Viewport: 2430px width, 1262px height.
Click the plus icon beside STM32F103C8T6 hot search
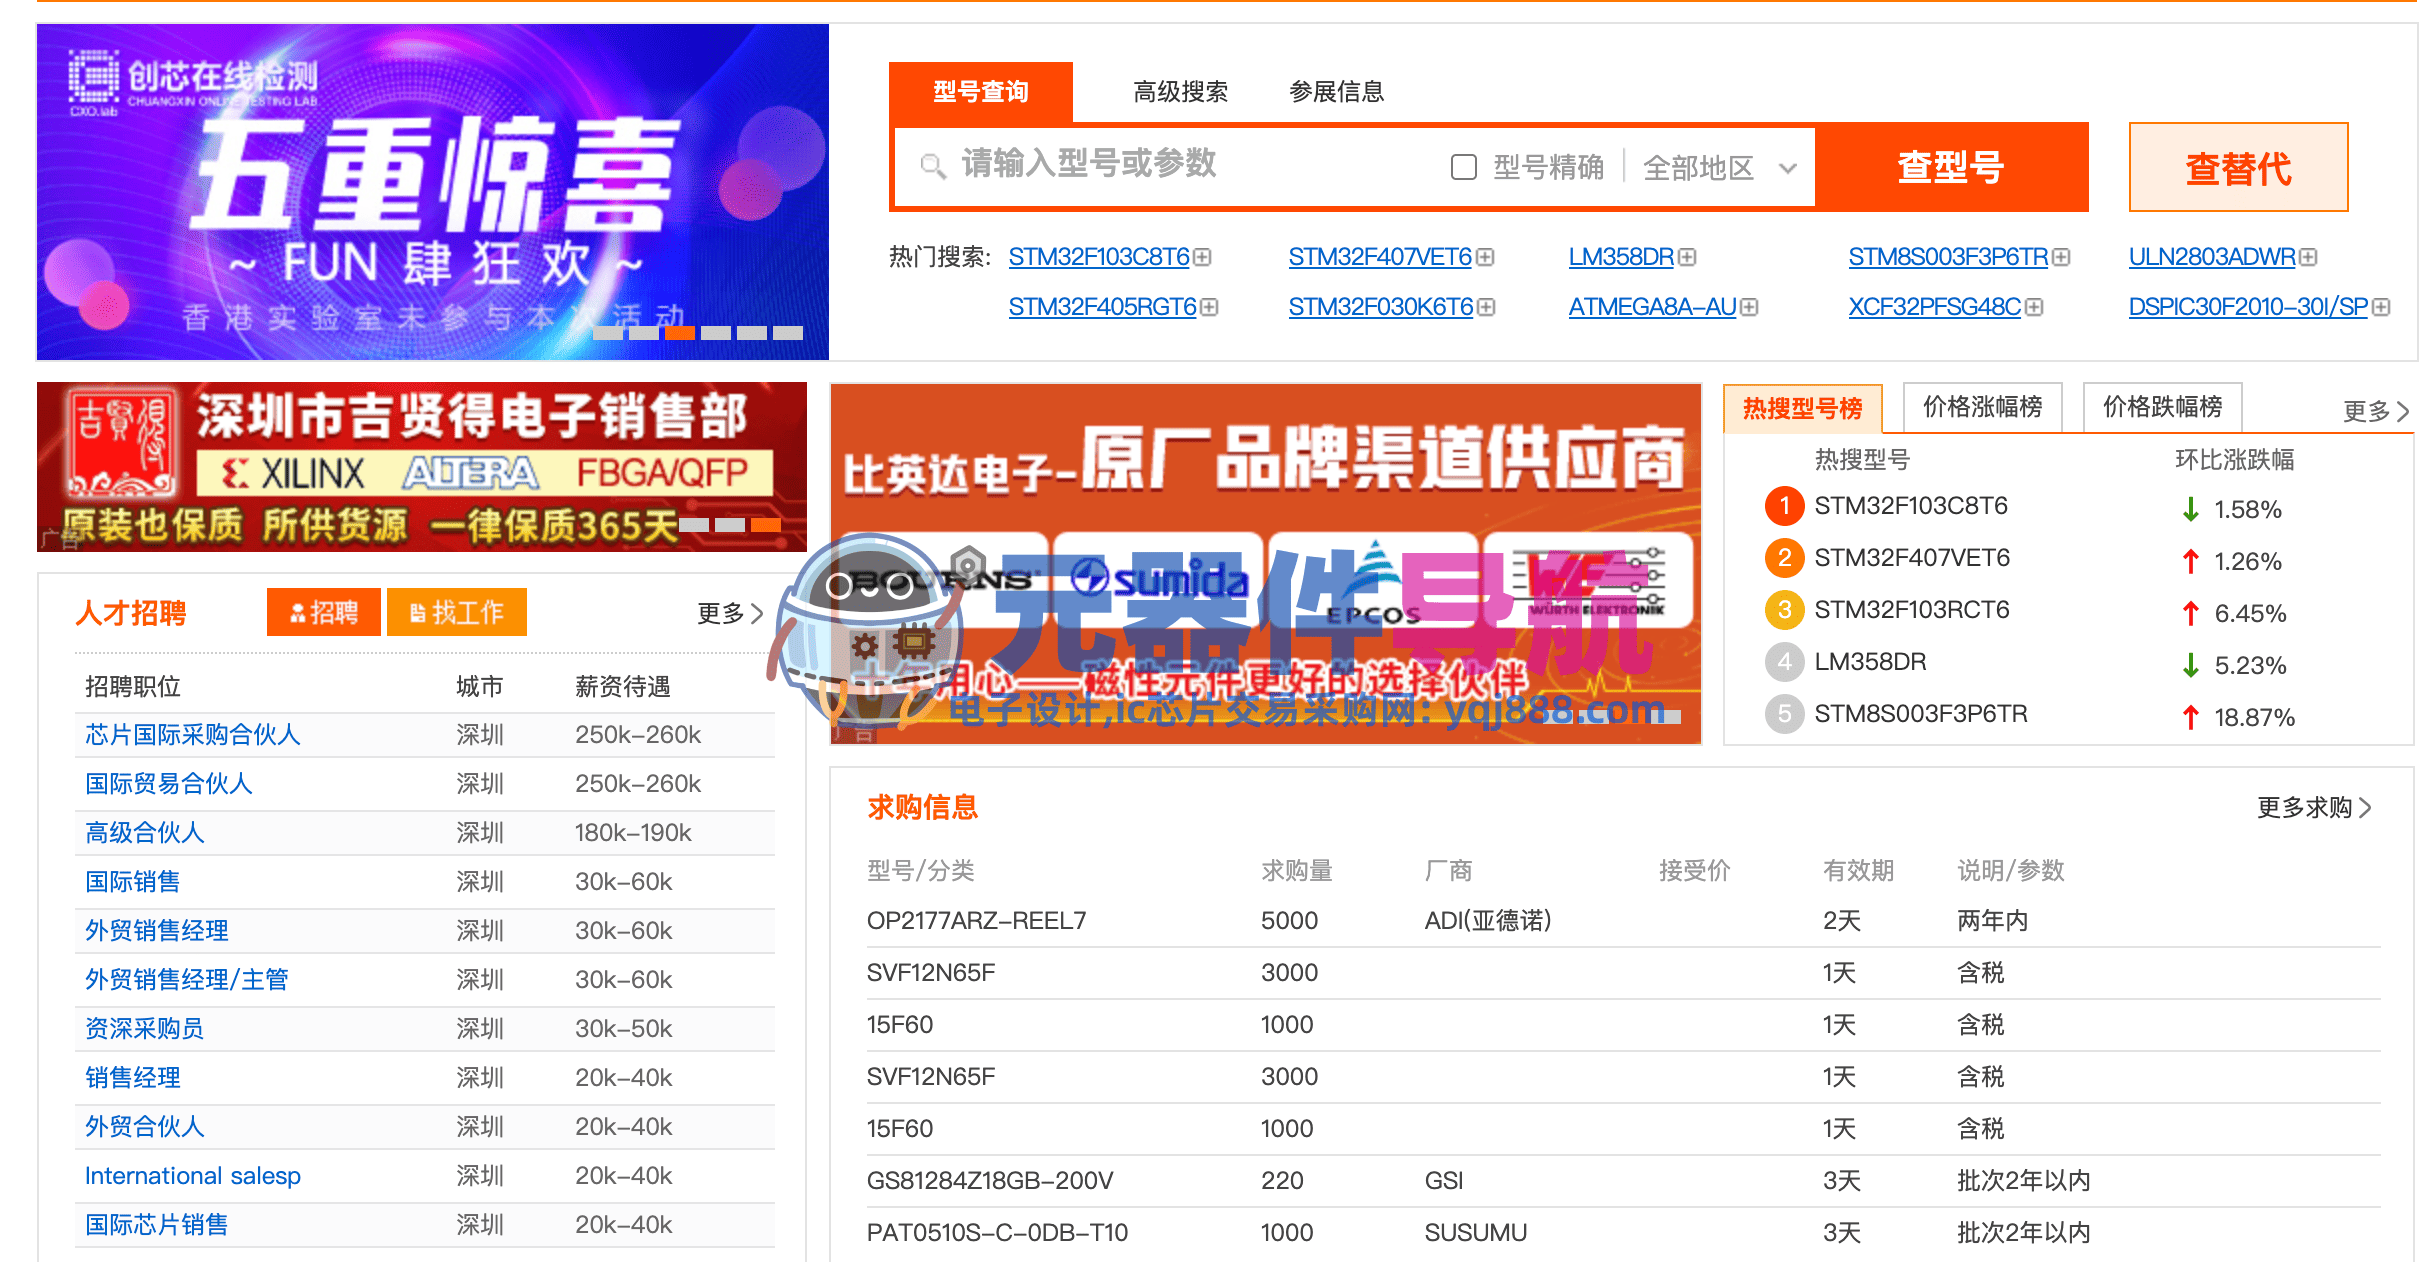pyautogui.click(x=1202, y=257)
